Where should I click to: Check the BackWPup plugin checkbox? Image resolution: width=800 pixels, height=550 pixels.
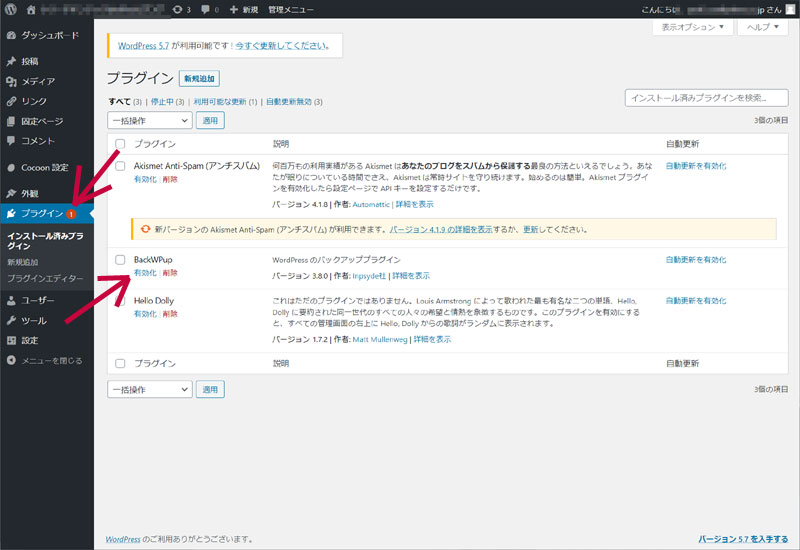120,260
